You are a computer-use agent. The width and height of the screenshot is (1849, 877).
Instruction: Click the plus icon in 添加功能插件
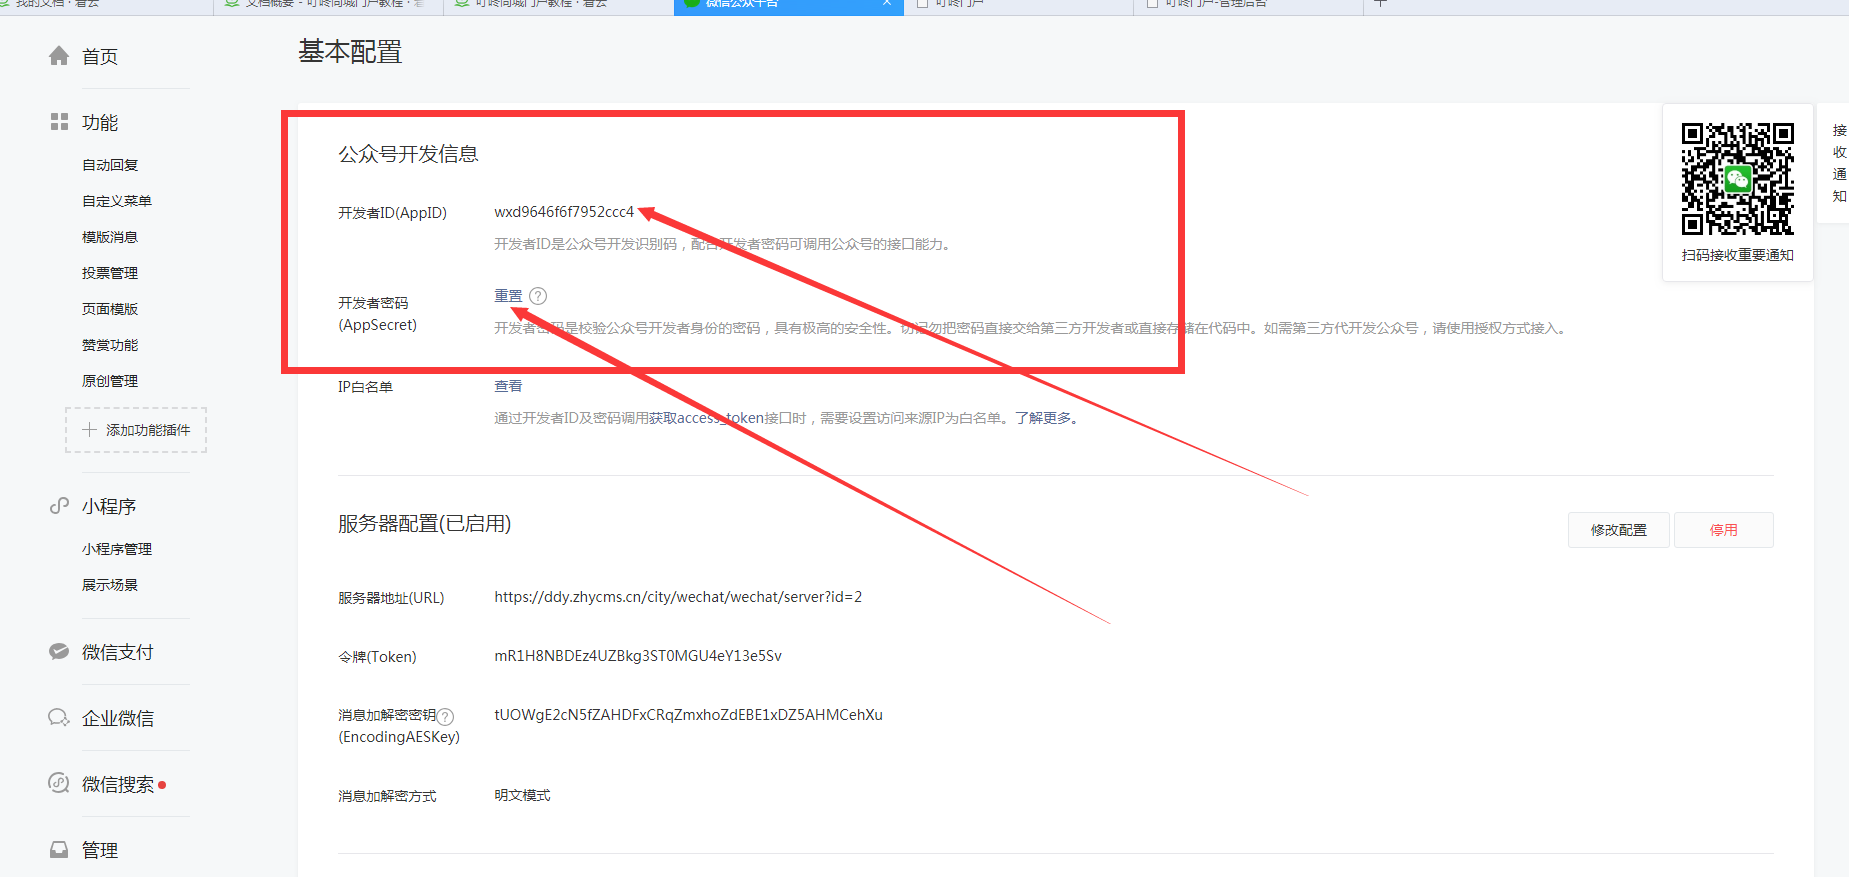click(x=89, y=430)
